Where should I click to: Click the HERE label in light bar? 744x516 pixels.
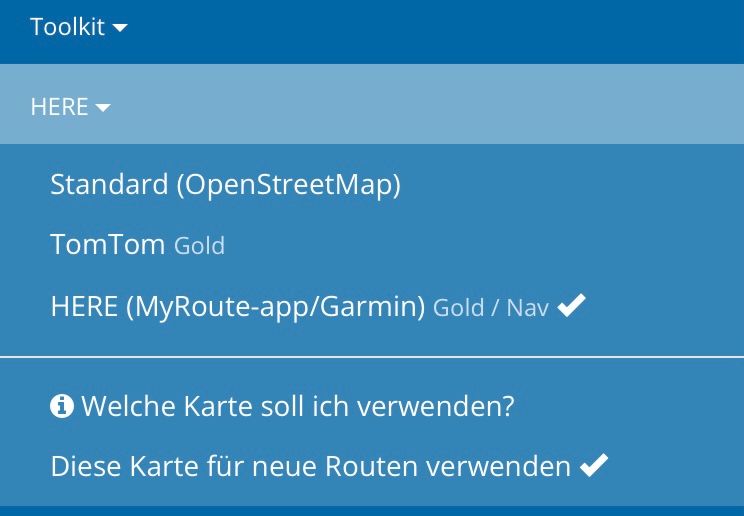coord(59,106)
